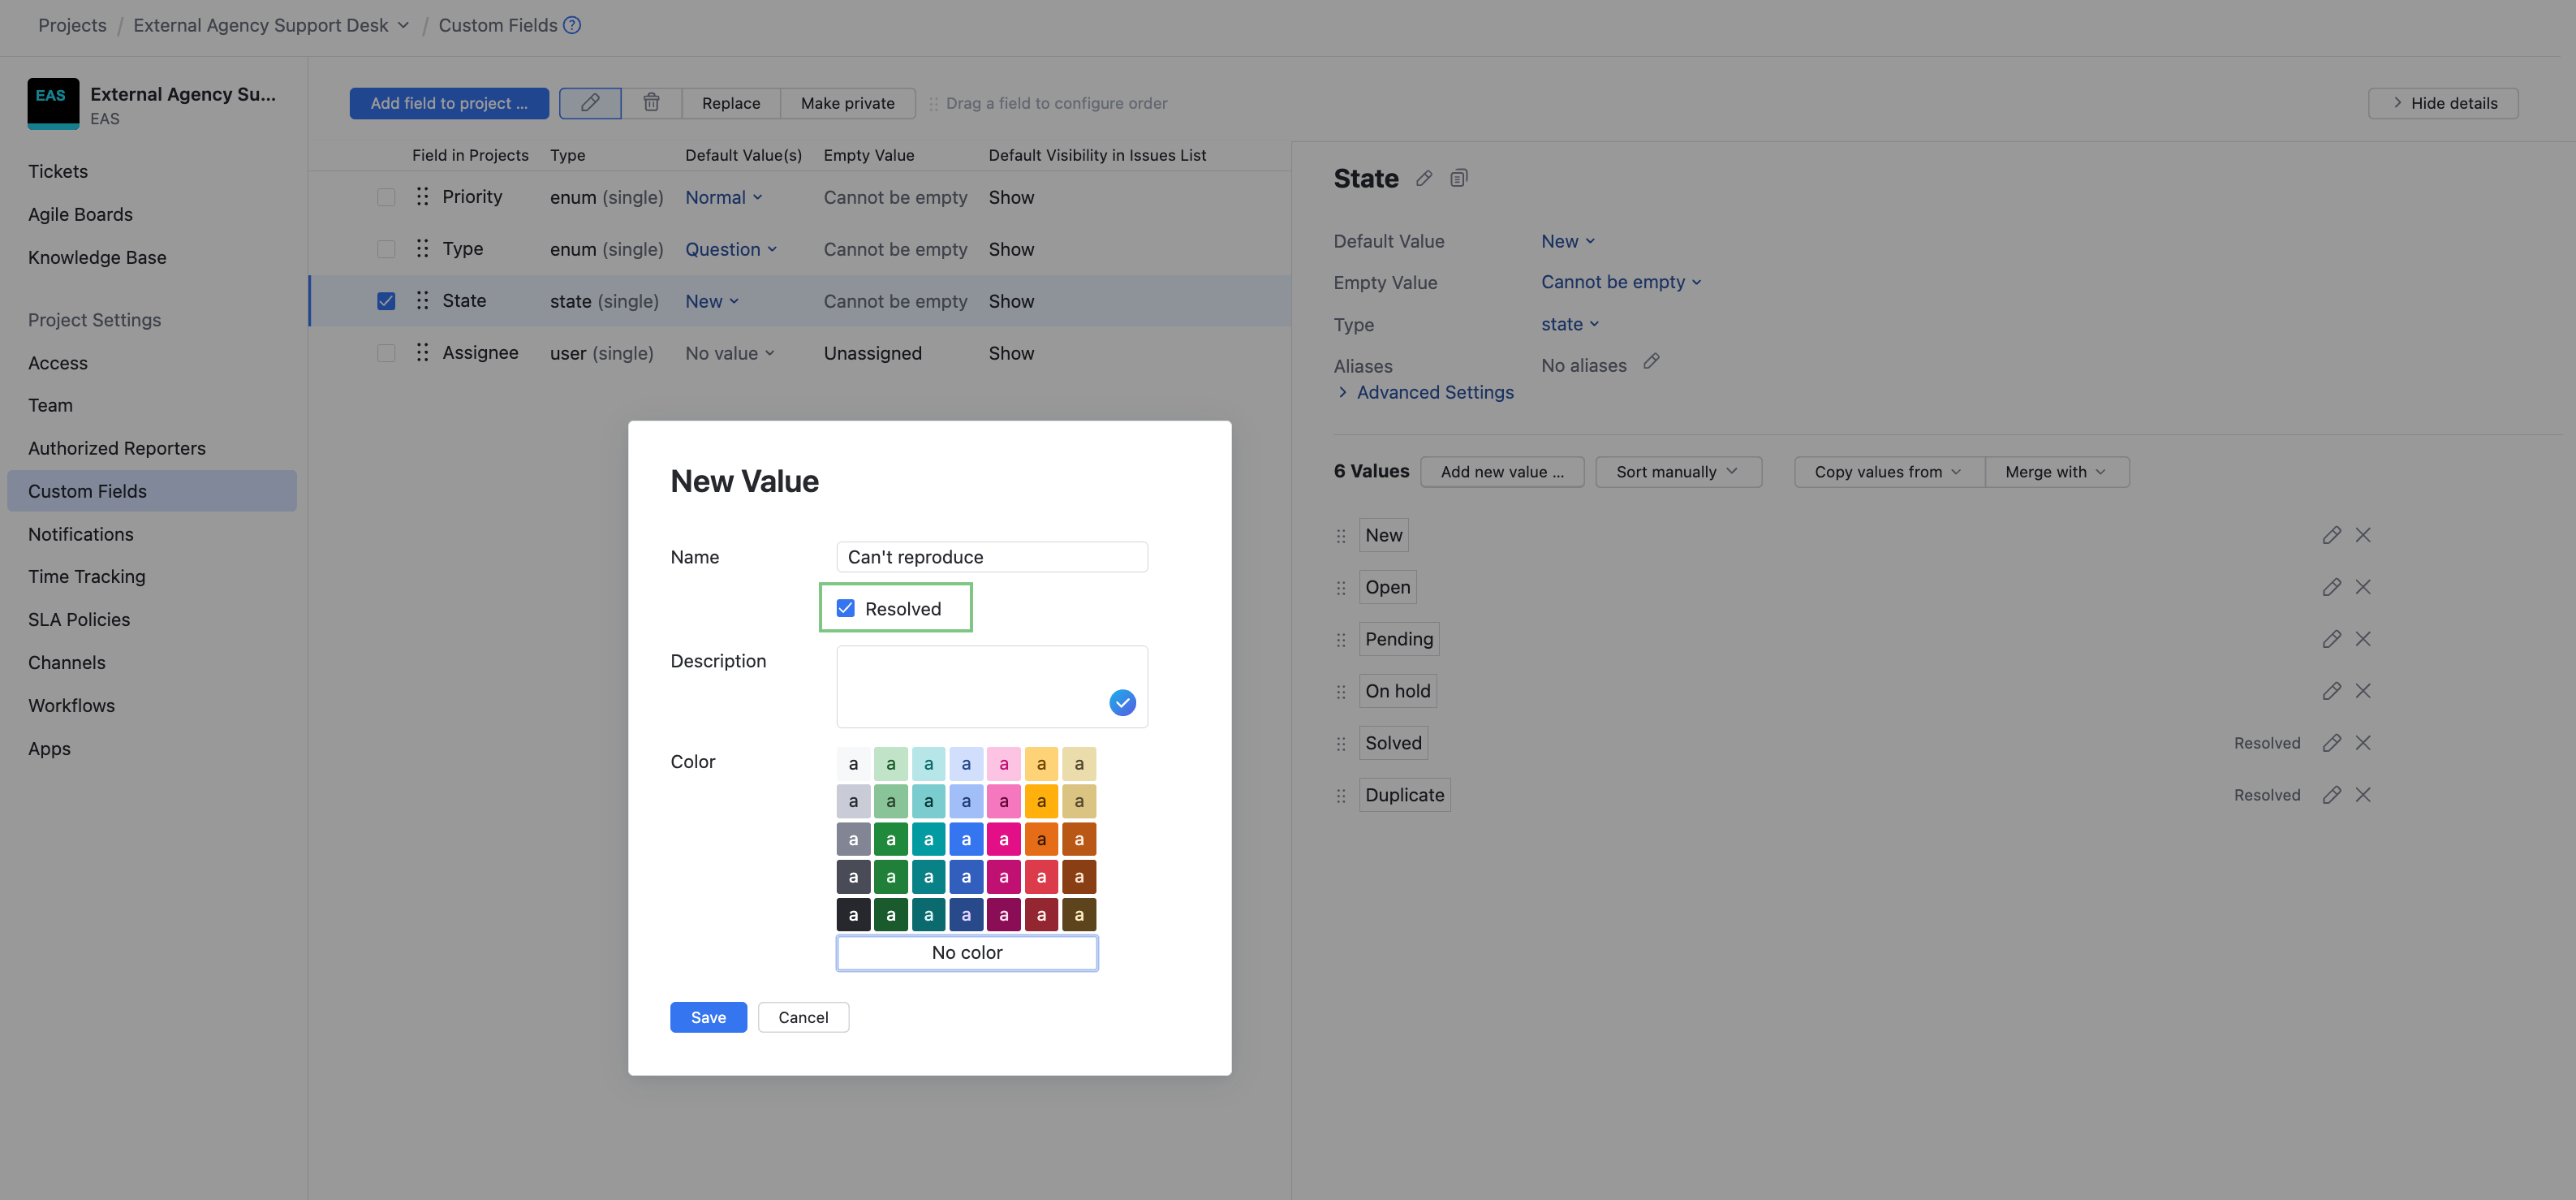Edit the Pending value using its pencil icon
Screen dimensions: 2576x1200
click(x=2332, y=638)
